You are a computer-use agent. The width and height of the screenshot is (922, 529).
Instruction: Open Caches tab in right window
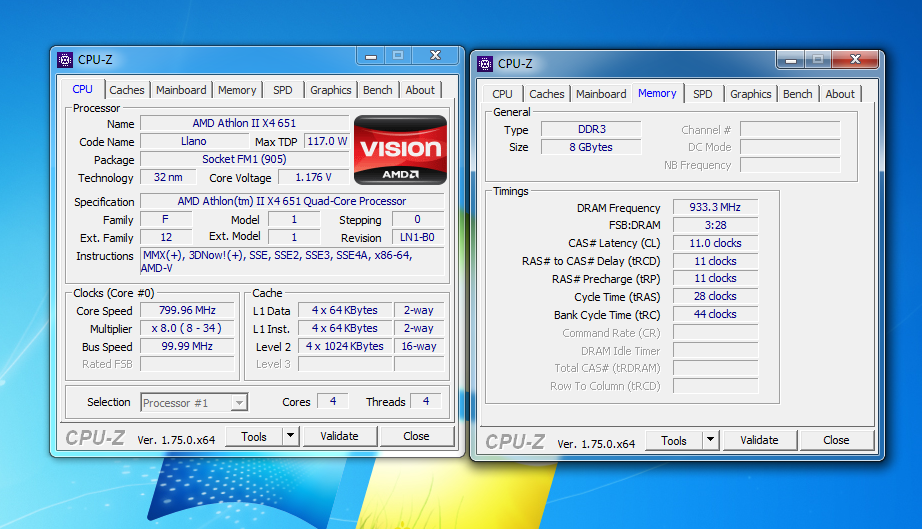coord(546,94)
